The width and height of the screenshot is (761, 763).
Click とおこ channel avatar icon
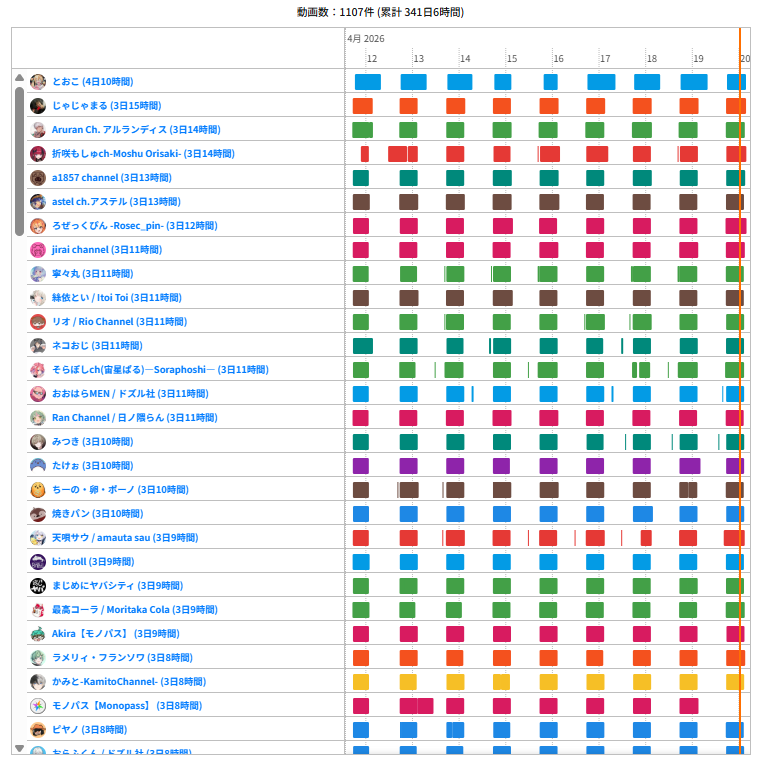[38, 82]
